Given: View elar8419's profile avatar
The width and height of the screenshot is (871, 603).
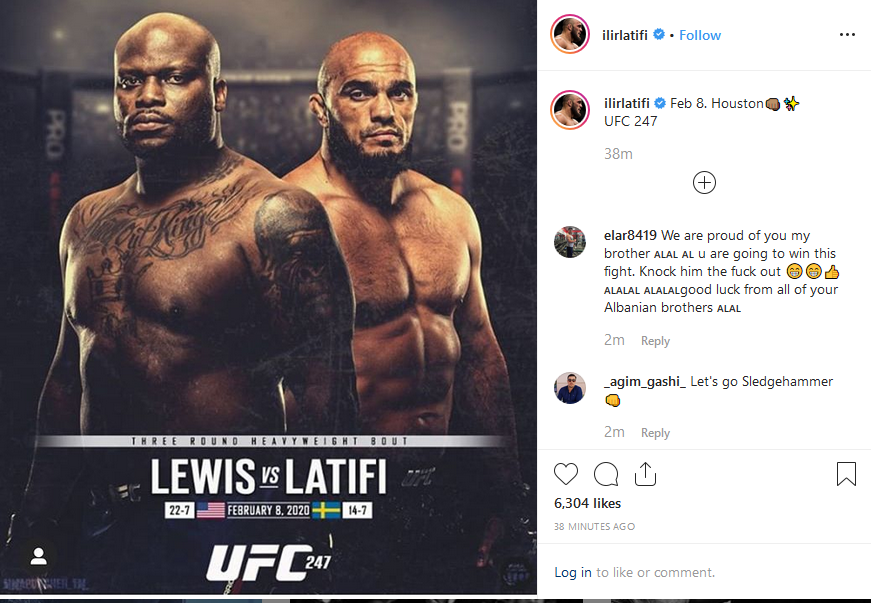Looking at the screenshot, I should coord(570,242).
